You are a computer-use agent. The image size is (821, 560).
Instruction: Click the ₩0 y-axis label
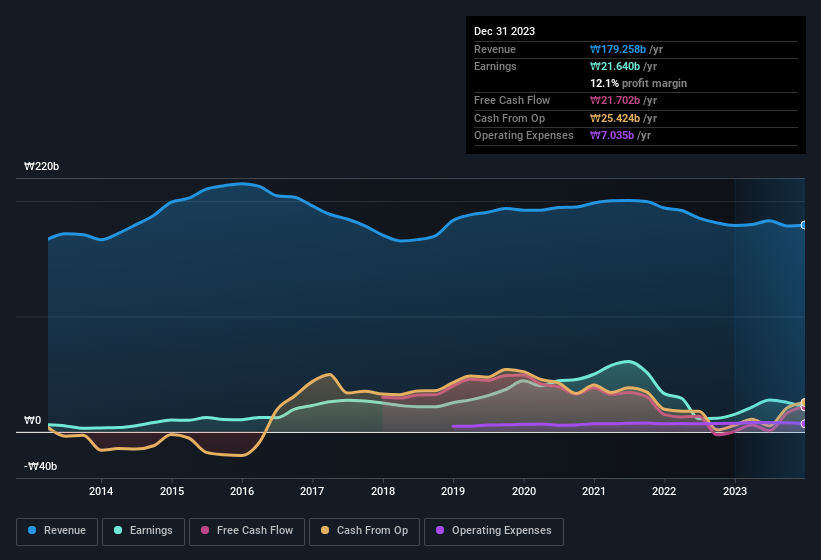[32, 420]
